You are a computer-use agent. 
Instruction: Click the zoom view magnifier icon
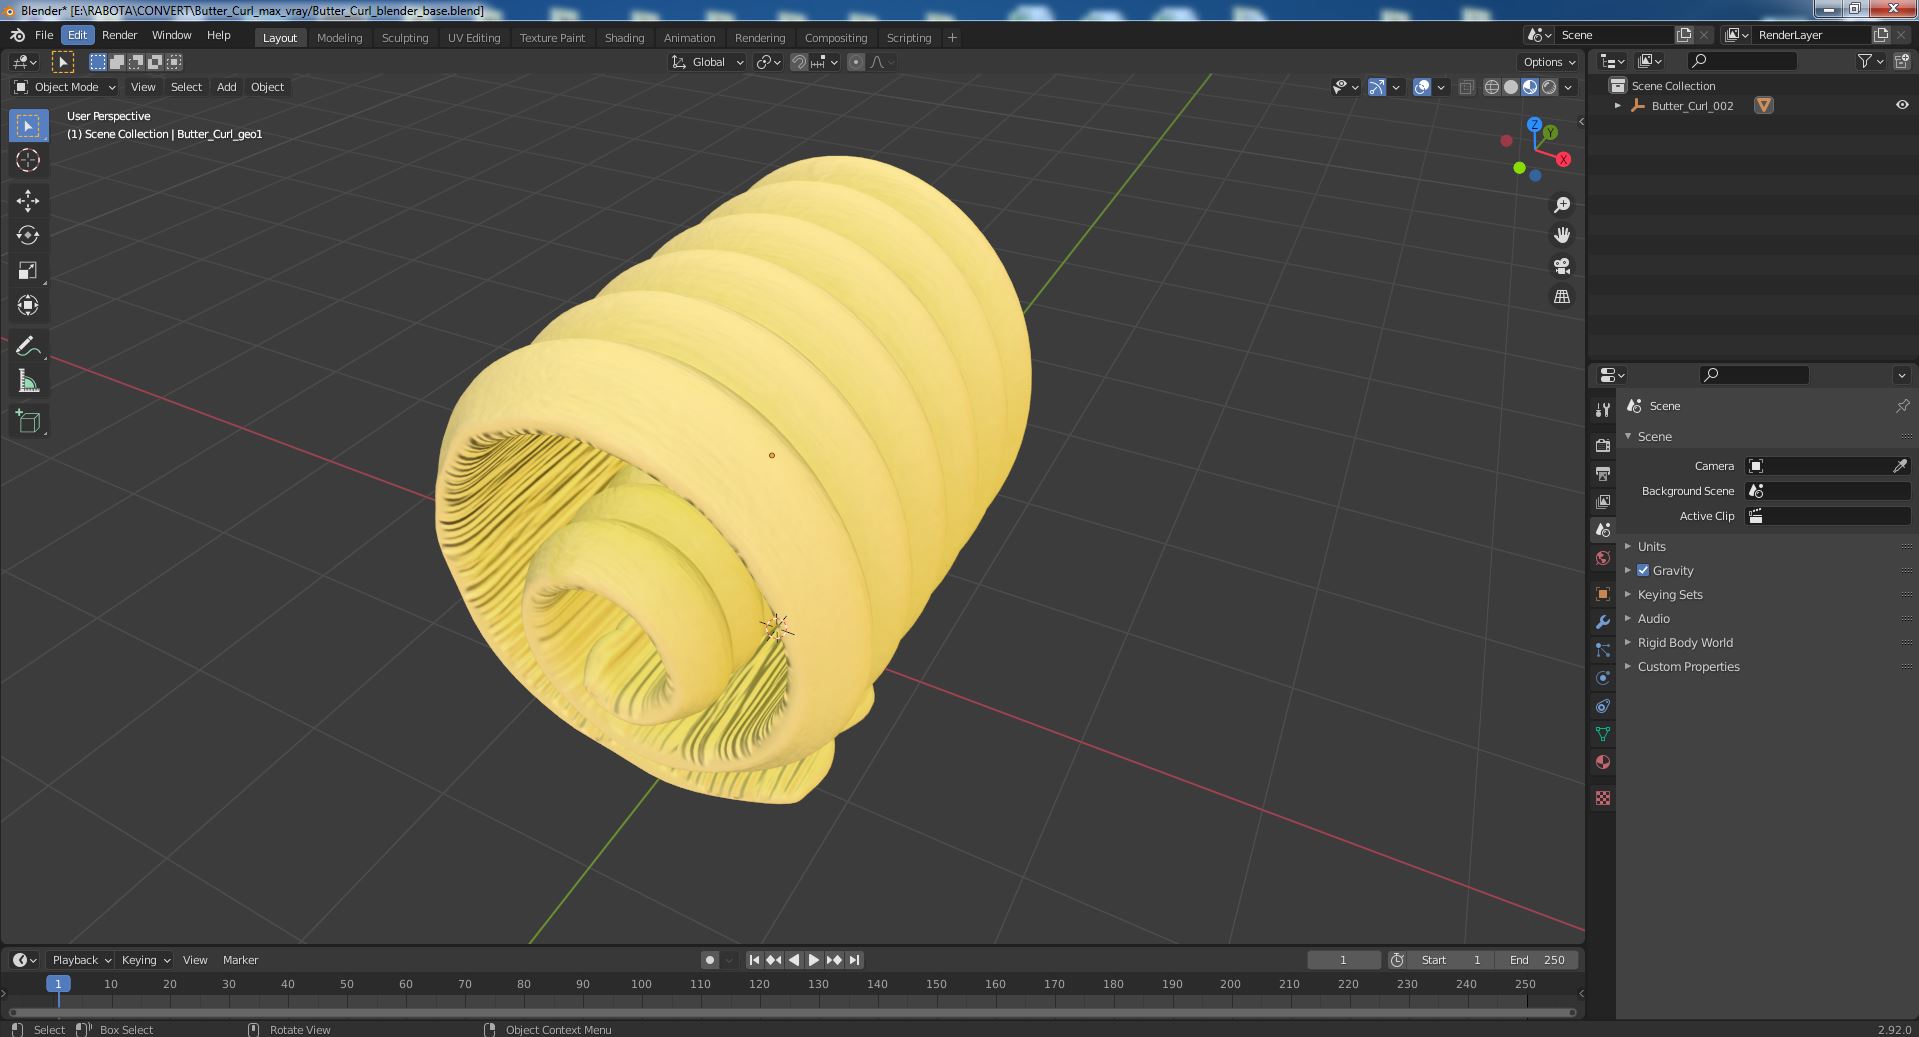[1561, 205]
